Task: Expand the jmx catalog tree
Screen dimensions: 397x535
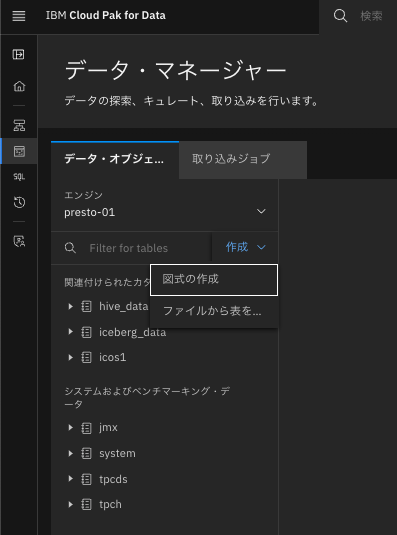Action: coord(71,428)
